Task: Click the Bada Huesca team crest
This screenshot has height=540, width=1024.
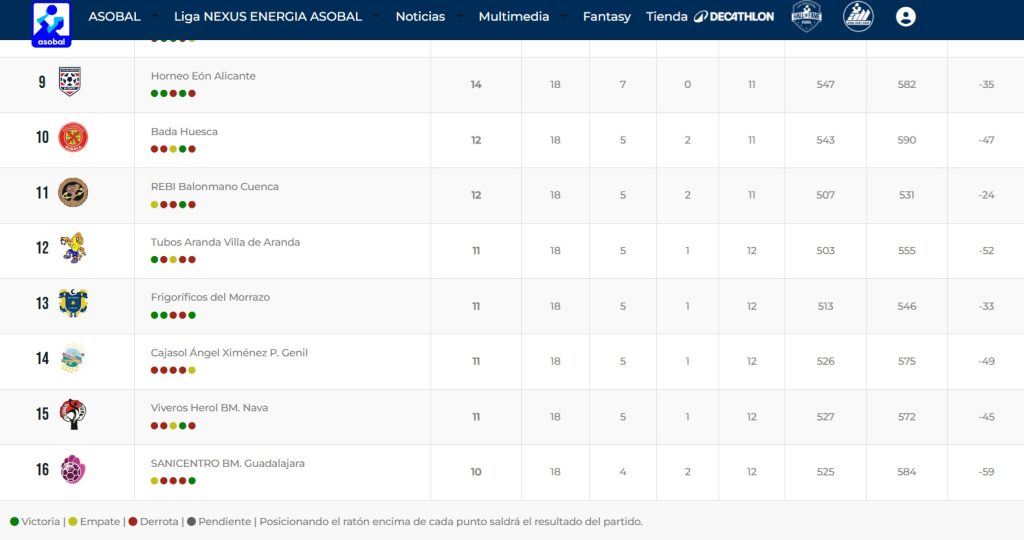Action: point(73,137)
